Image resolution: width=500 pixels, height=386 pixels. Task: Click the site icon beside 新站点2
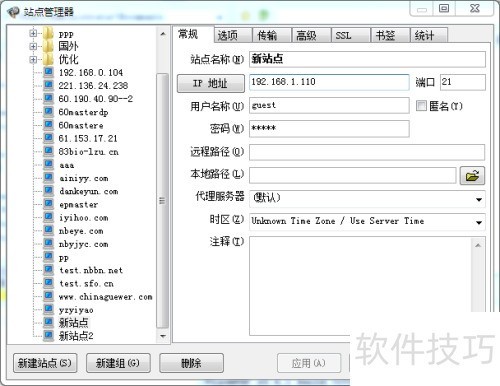tap(49, 336)
